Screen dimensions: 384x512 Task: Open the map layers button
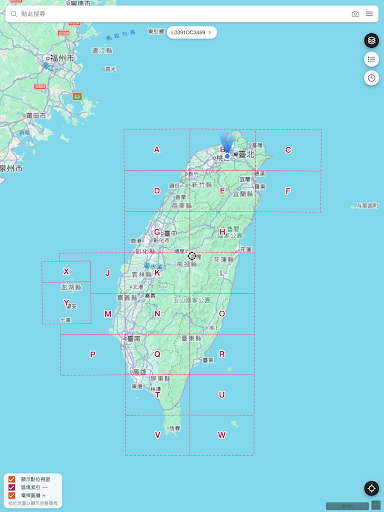371,41
